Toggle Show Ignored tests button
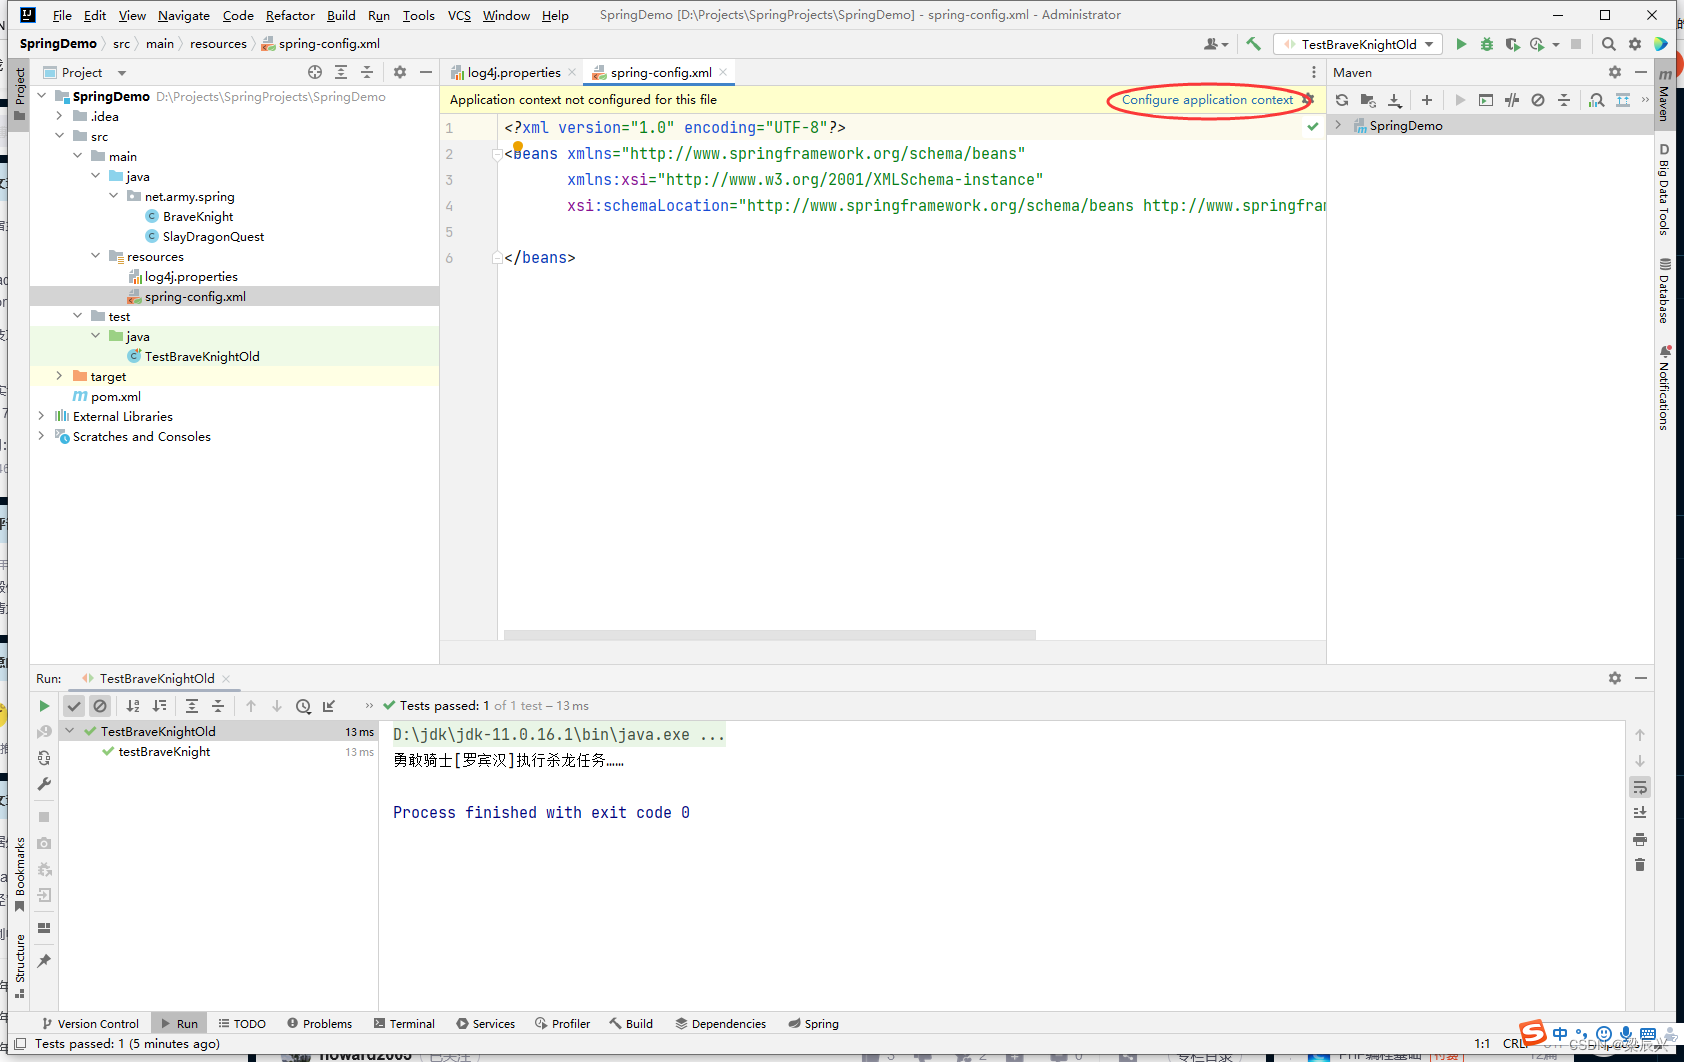 click(x=100, y=706)
